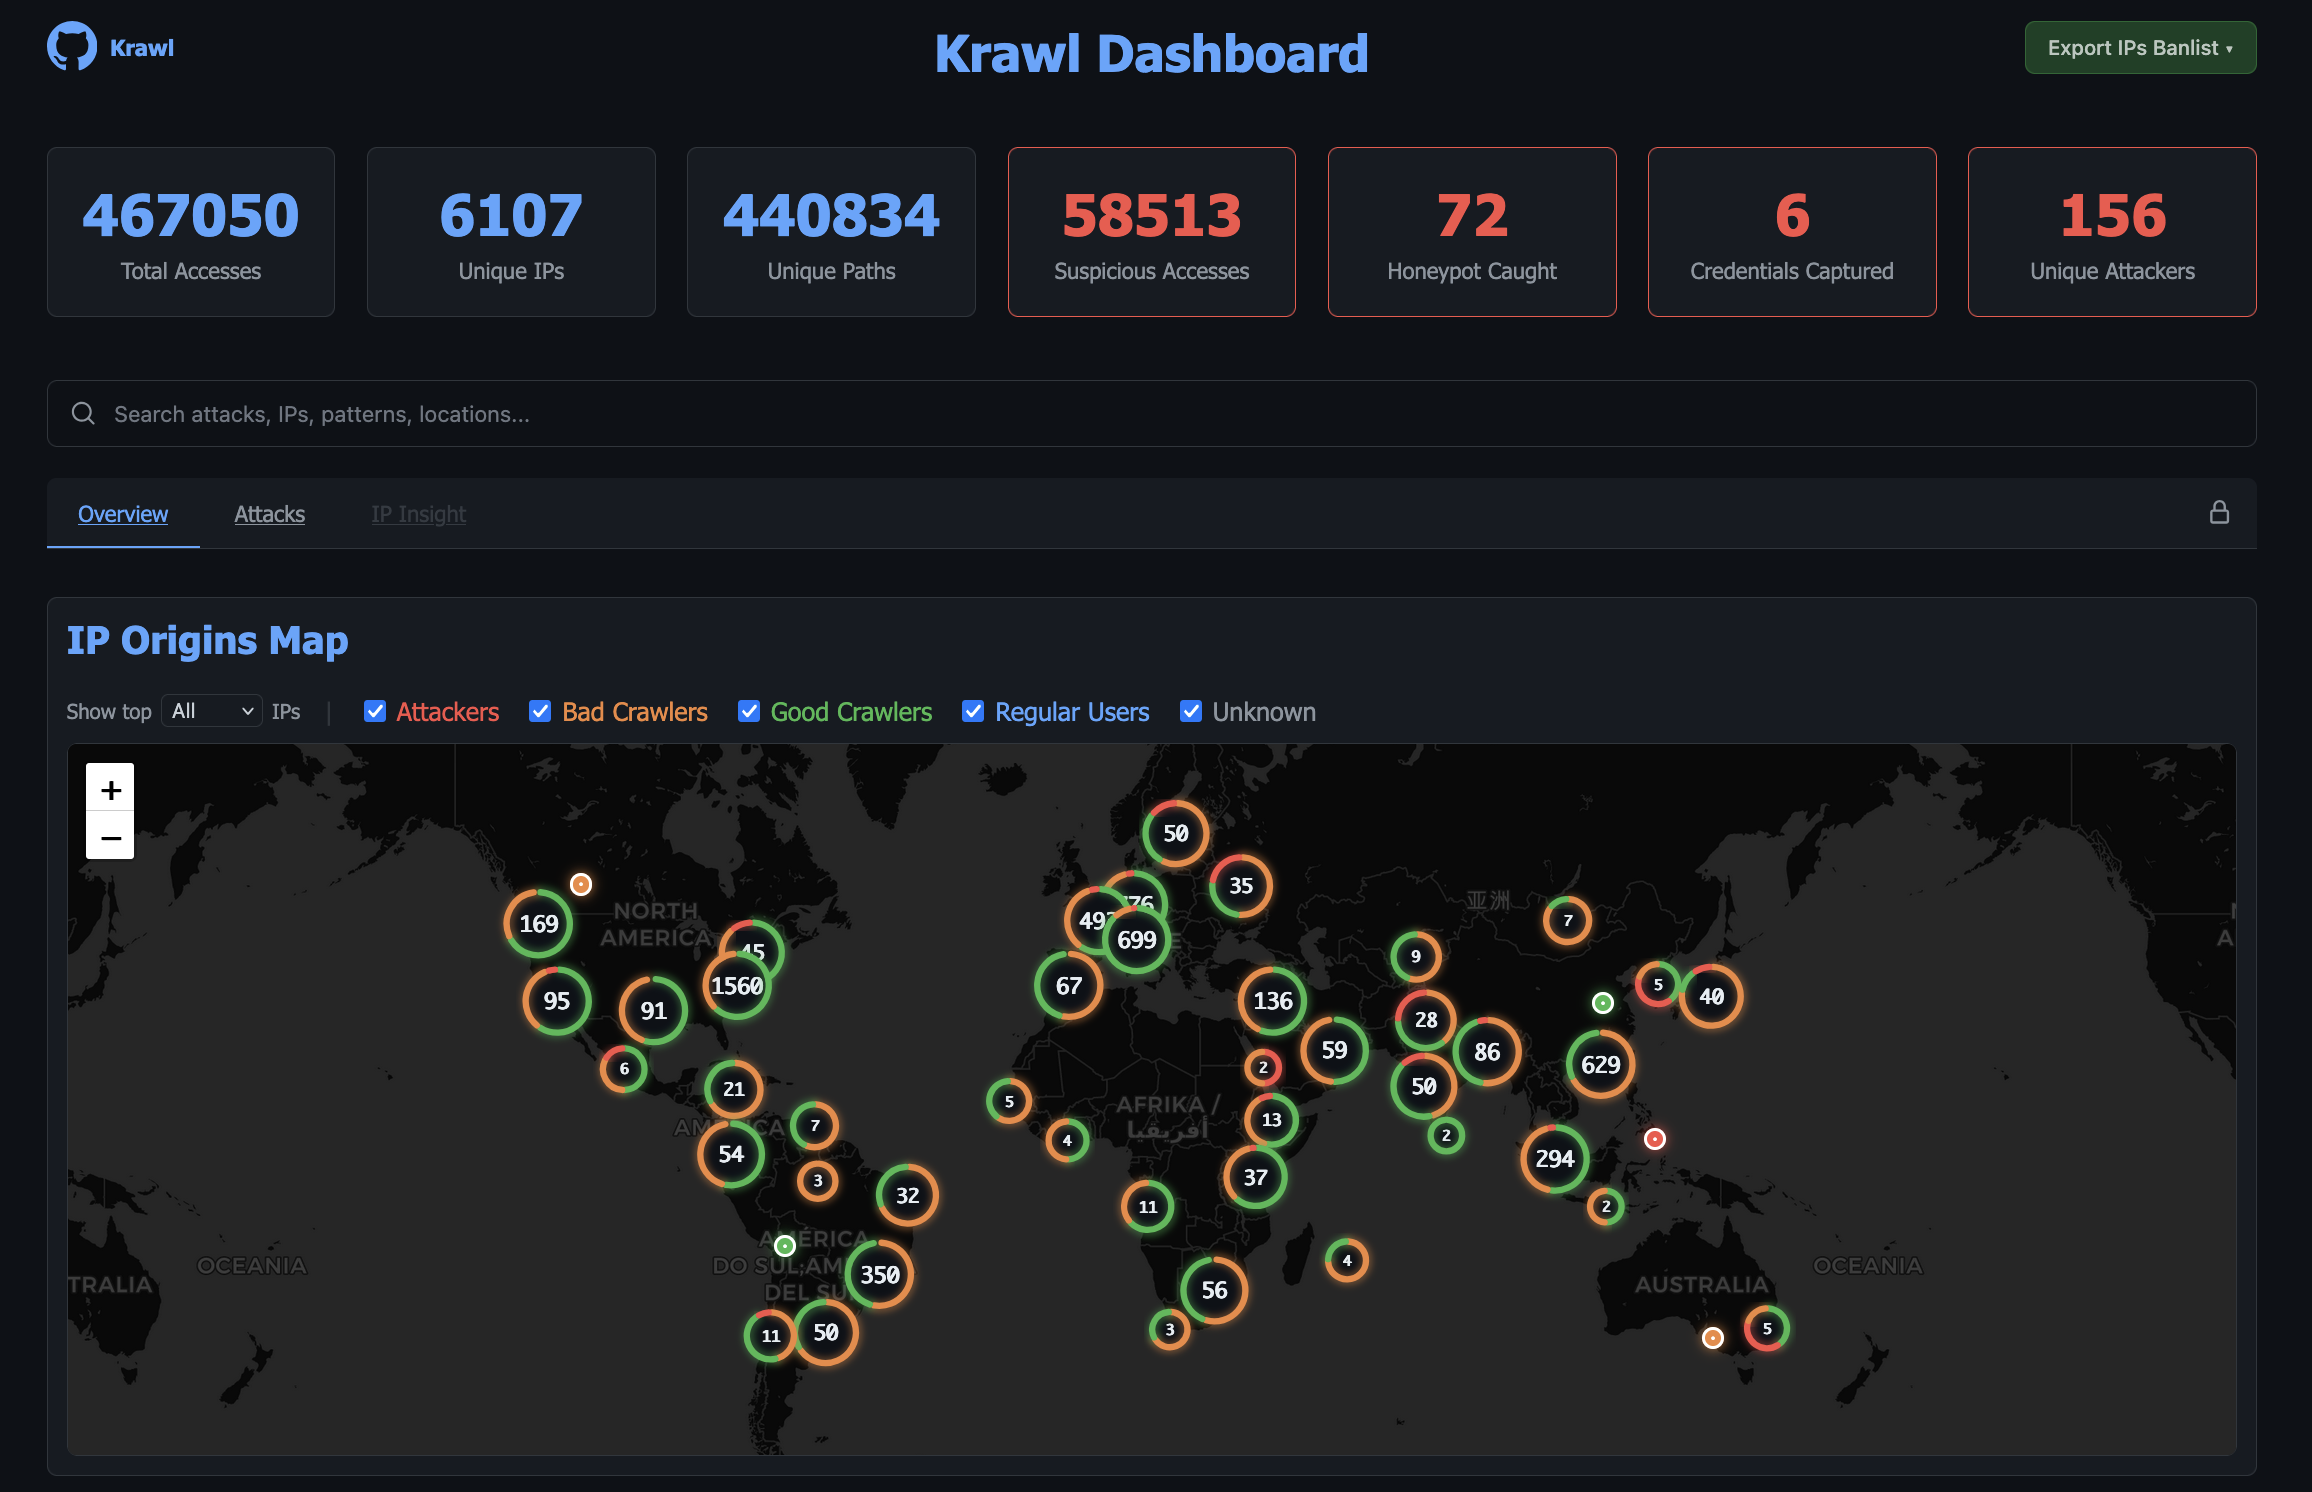The width and height of the screenshot is (2312, 1492).
Task: Open the Show top IPs dropdown
Action: (211, 710)
